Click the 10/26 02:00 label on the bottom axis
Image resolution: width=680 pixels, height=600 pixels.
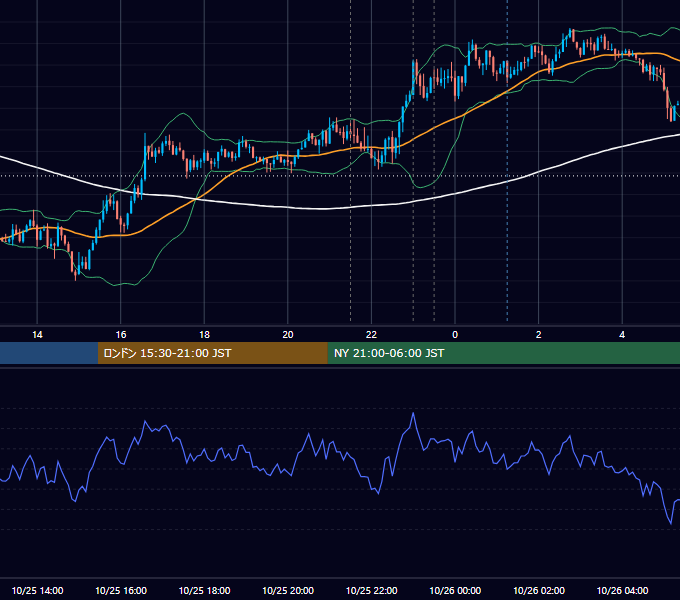(539, 590)
